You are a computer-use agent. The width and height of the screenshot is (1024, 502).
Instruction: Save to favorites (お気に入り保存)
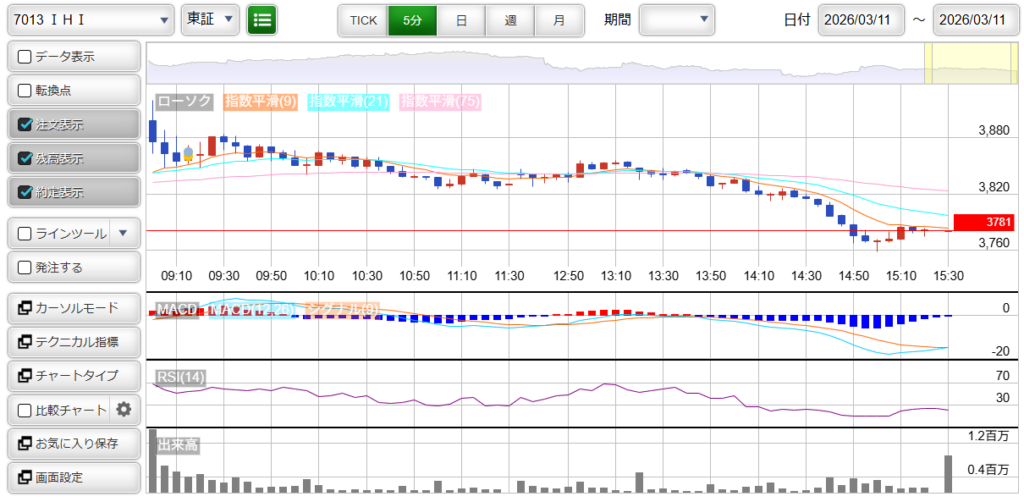click(73, 443)
